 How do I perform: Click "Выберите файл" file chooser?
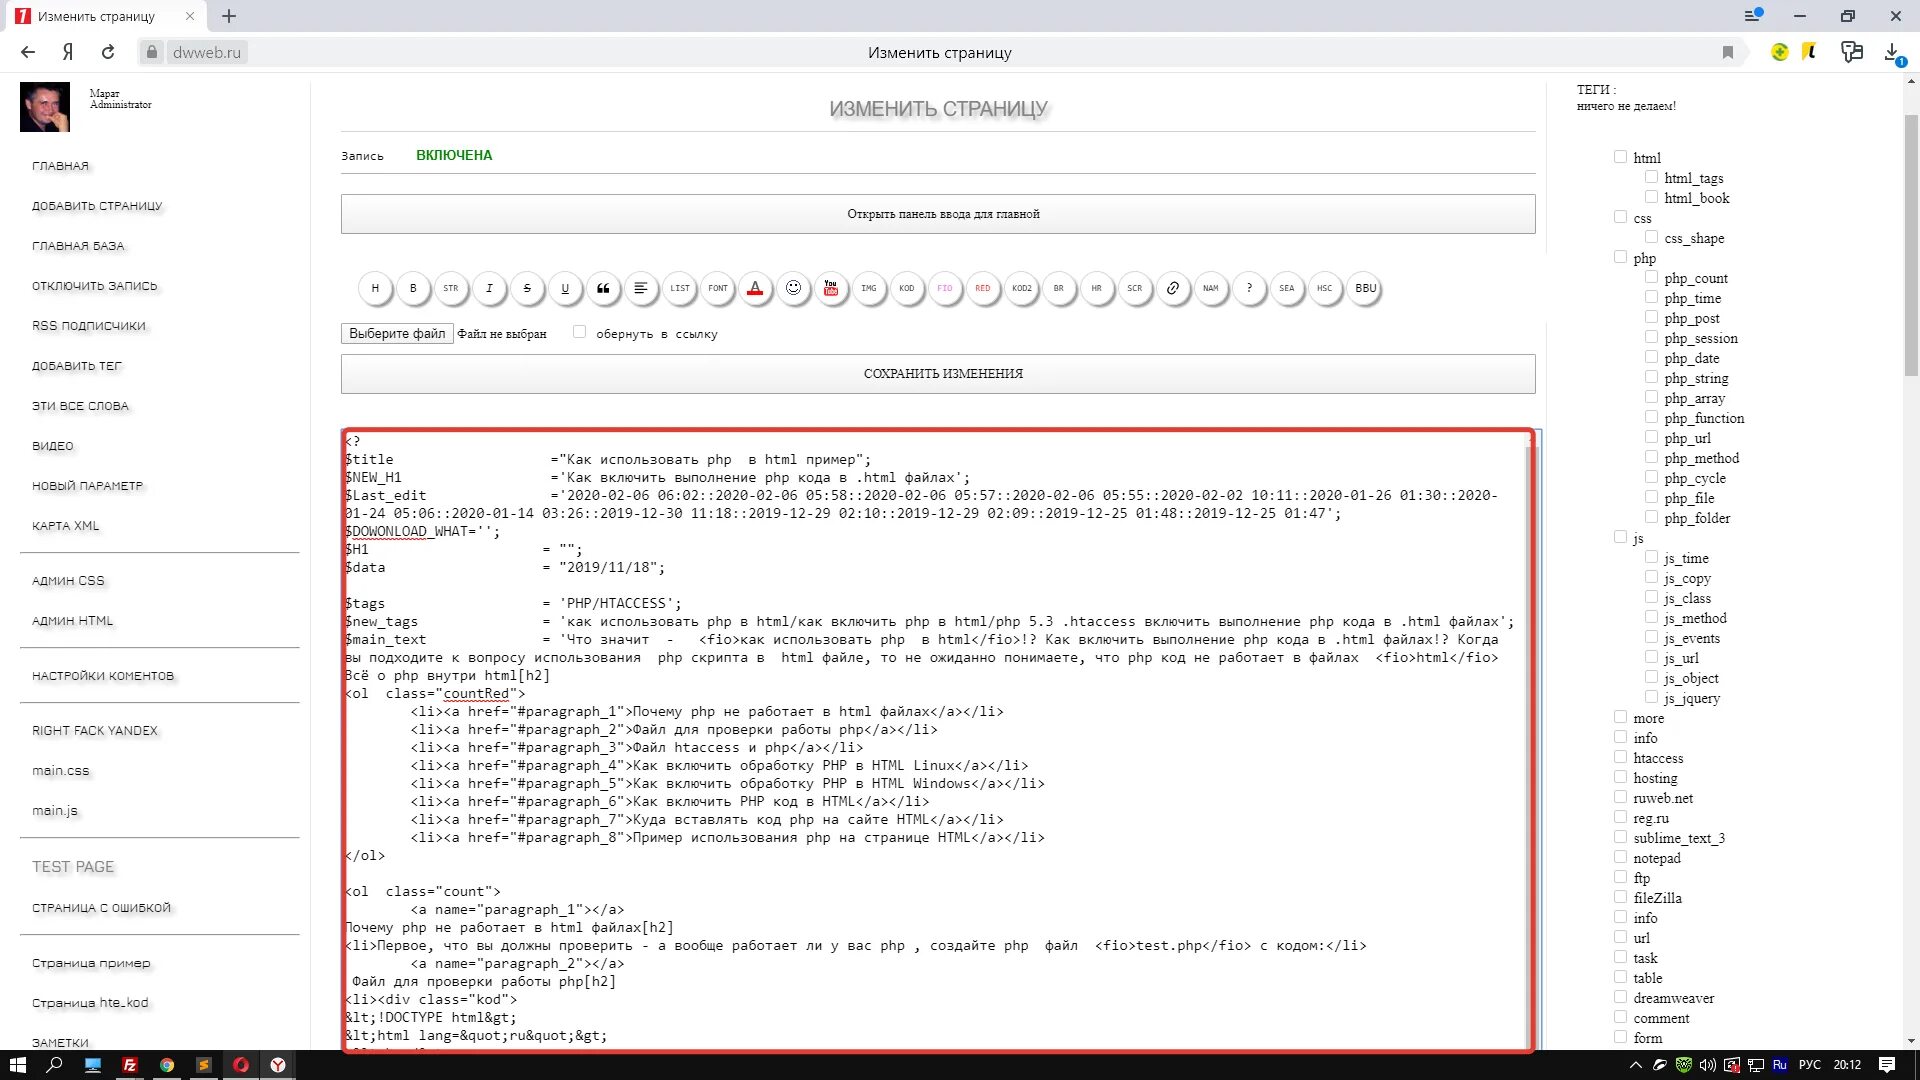pos(397,333)
